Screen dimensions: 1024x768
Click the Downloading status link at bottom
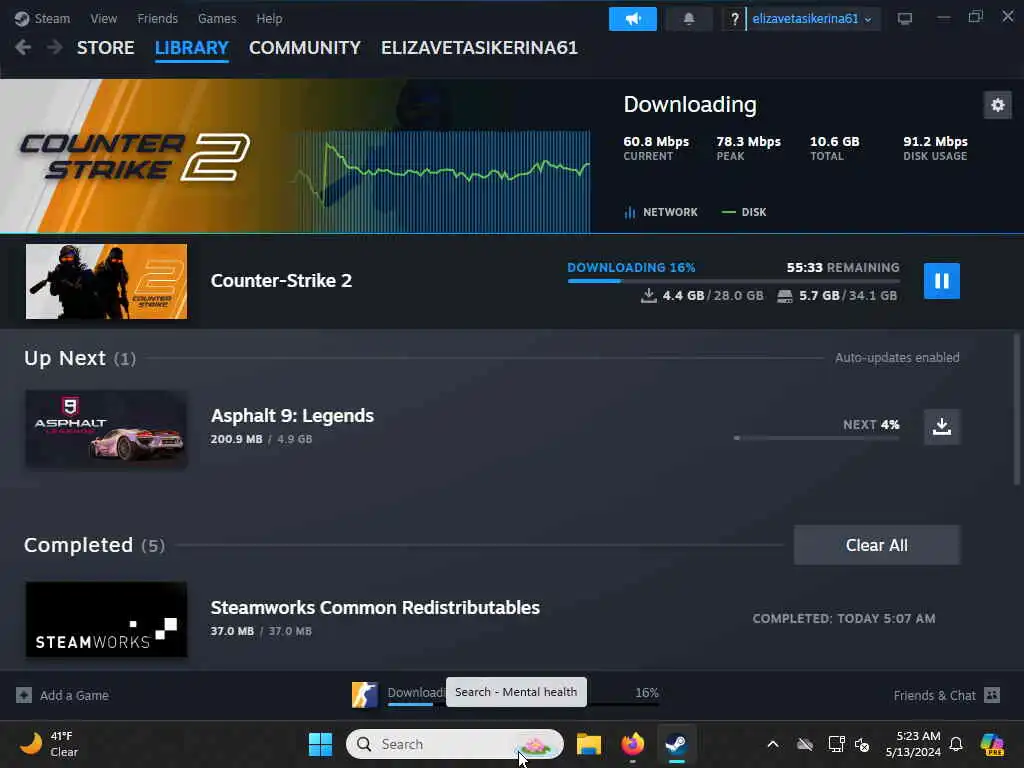416,693
